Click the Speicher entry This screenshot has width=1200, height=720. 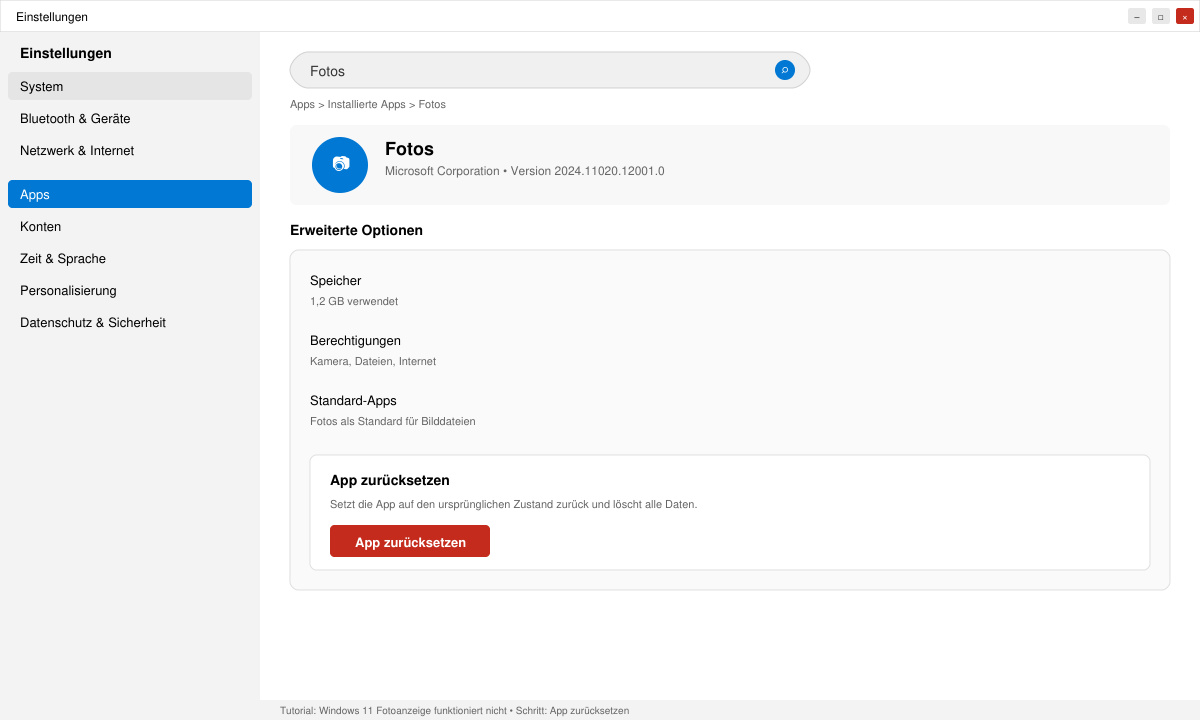335,281
